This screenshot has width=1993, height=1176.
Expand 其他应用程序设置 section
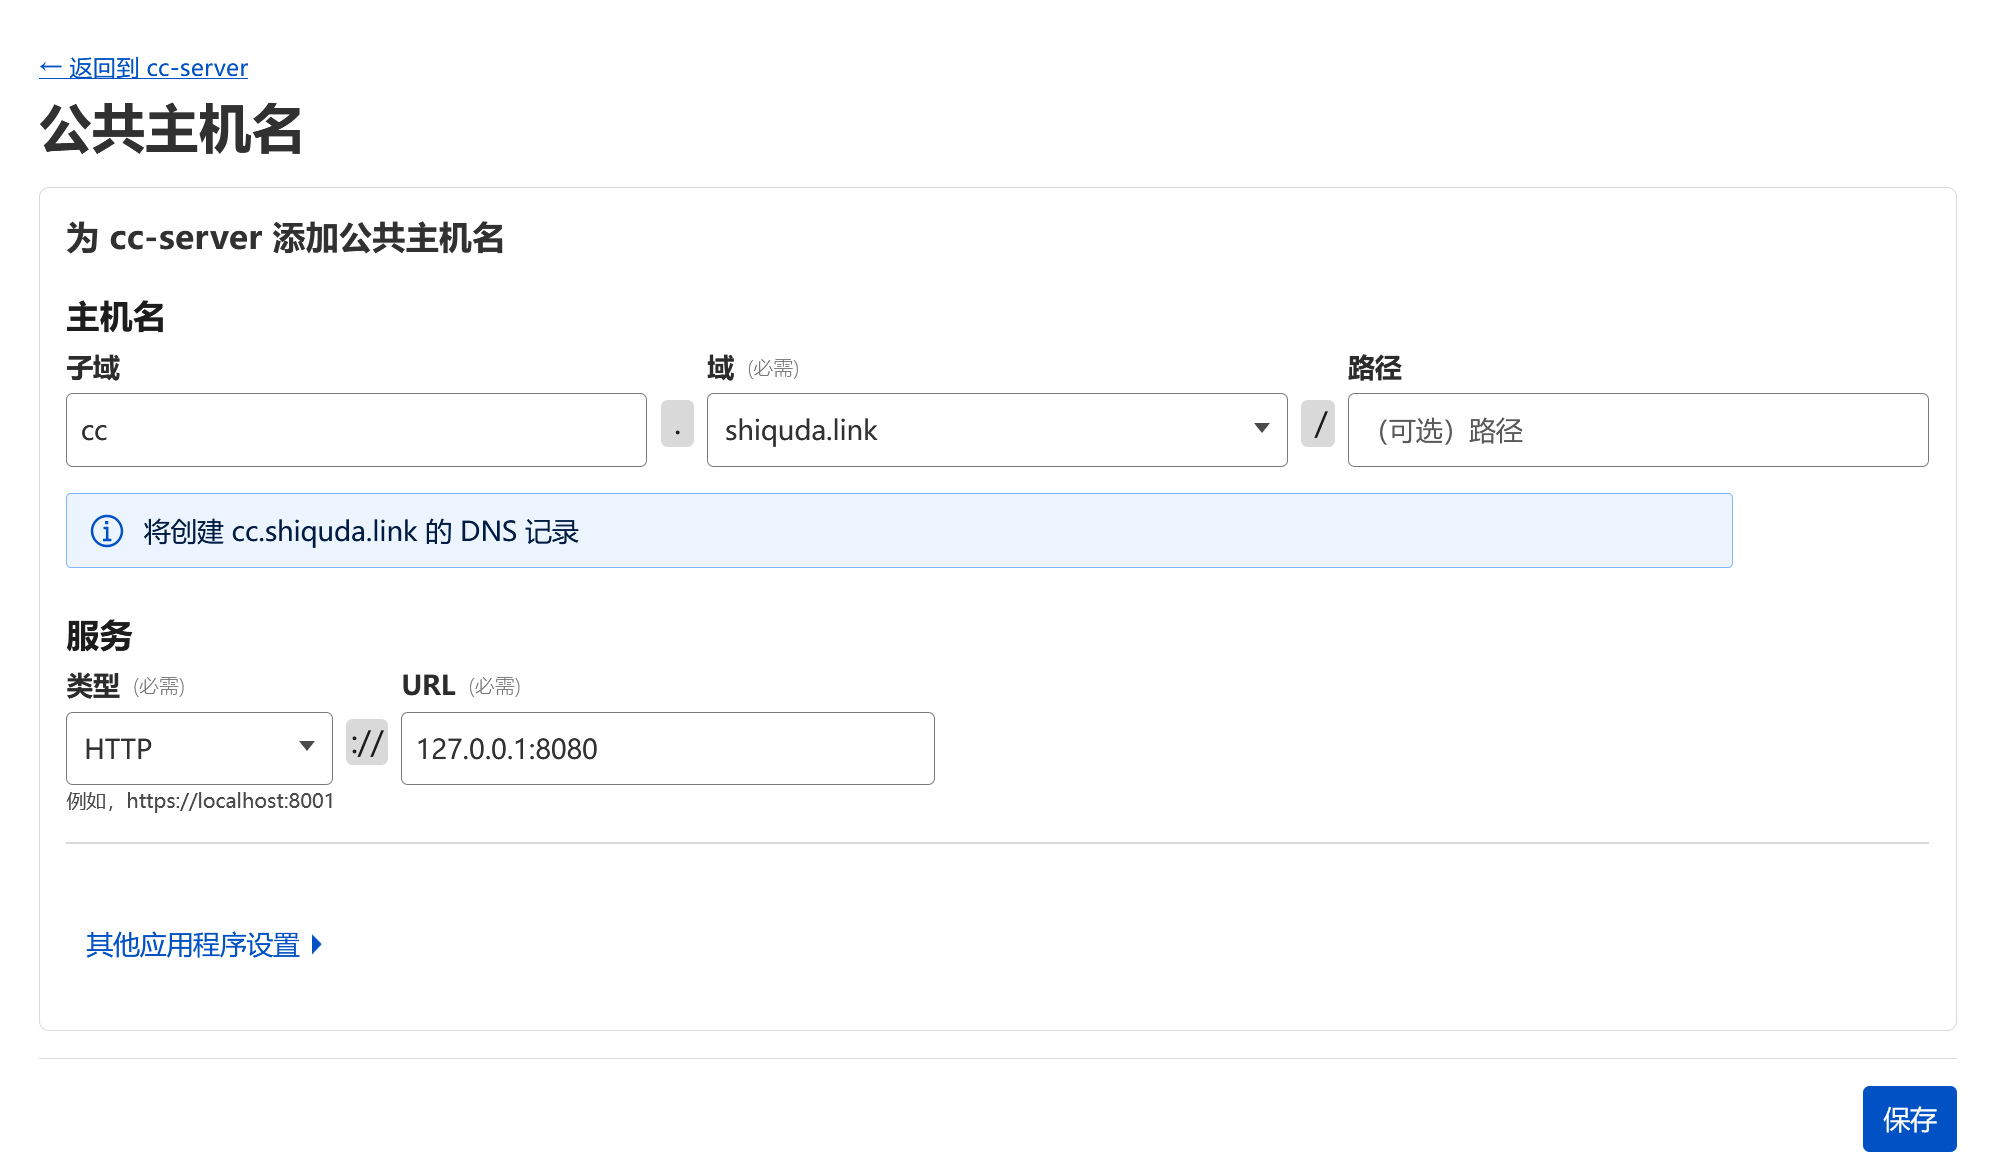(193, 945)
